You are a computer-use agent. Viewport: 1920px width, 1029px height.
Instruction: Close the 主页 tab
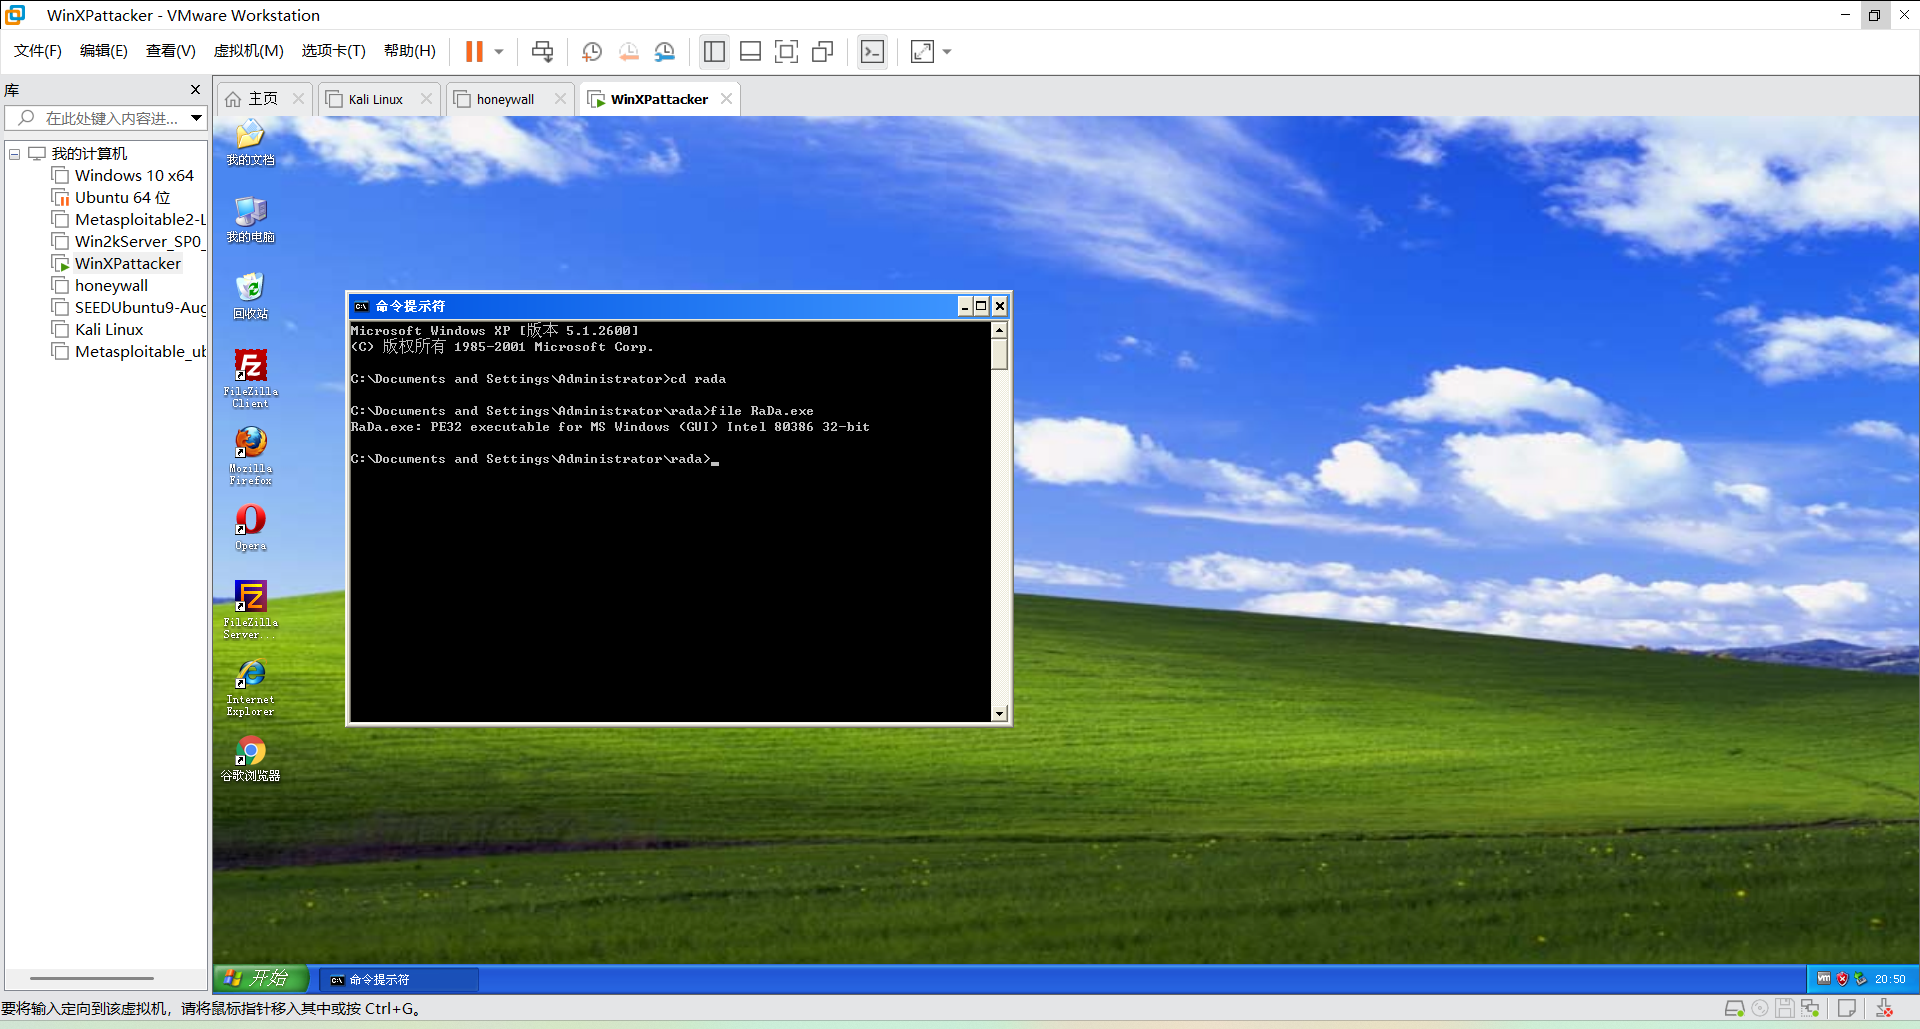(298, 99)
